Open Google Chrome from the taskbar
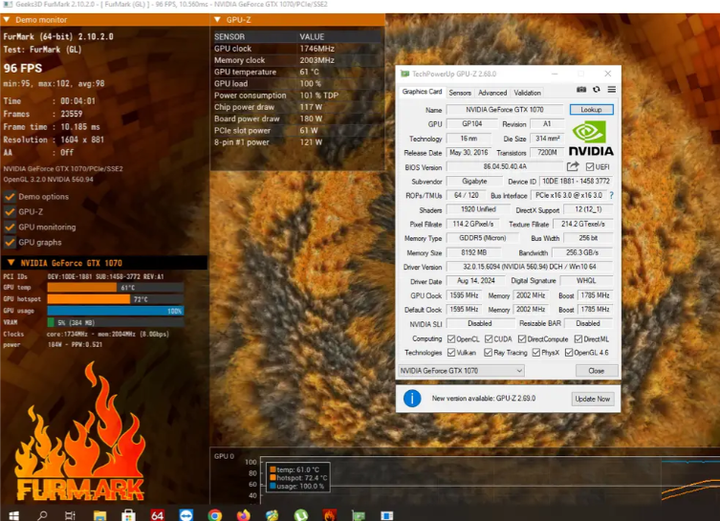Screen dimensions: 720x521 214,515
